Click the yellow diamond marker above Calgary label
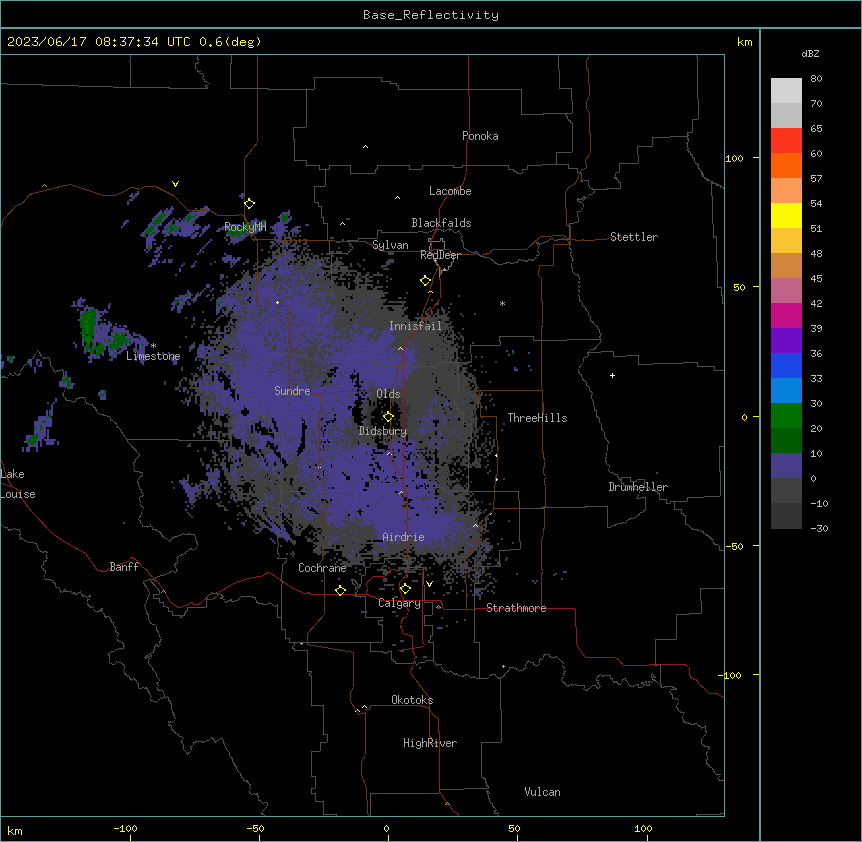Screen dimensions: 862x842 coord(405,589)
